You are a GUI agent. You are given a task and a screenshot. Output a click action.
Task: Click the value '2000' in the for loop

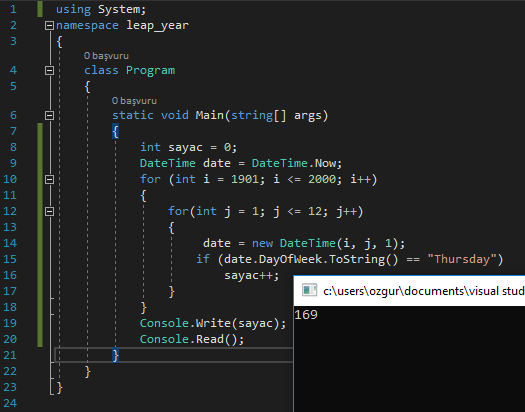(322, 179)
